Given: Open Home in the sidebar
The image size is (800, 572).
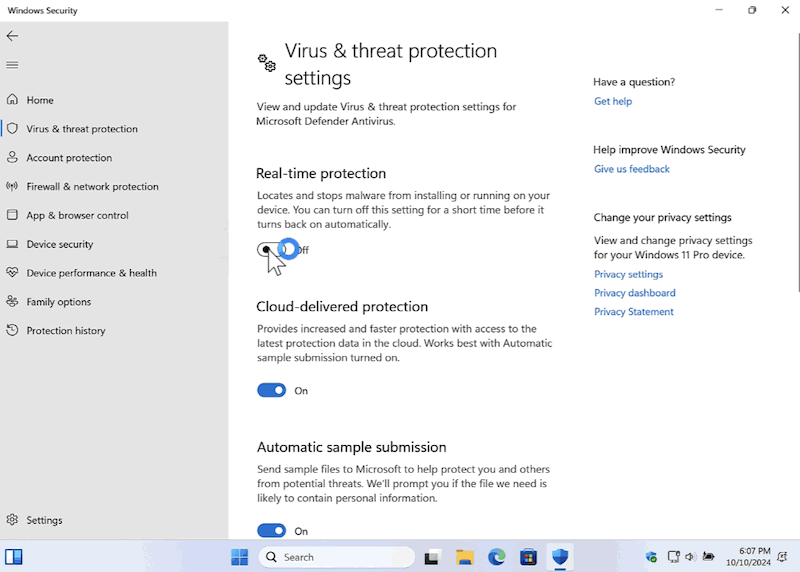Looking at the screenshot, I should click(x=114, y=100).
